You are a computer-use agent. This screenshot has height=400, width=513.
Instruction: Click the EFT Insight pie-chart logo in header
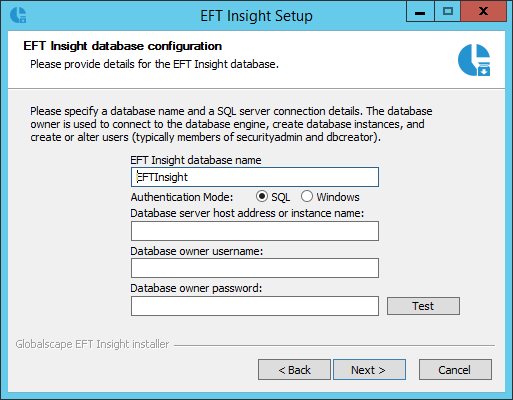click(474, 60)
